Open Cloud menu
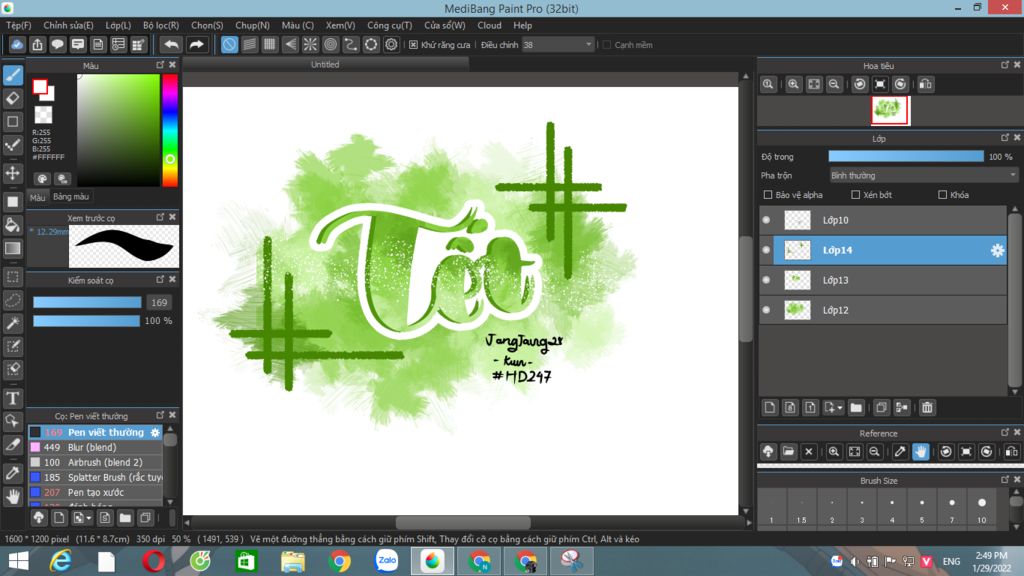The height and width of the screenshot is (576, 1024). [489, 25]
